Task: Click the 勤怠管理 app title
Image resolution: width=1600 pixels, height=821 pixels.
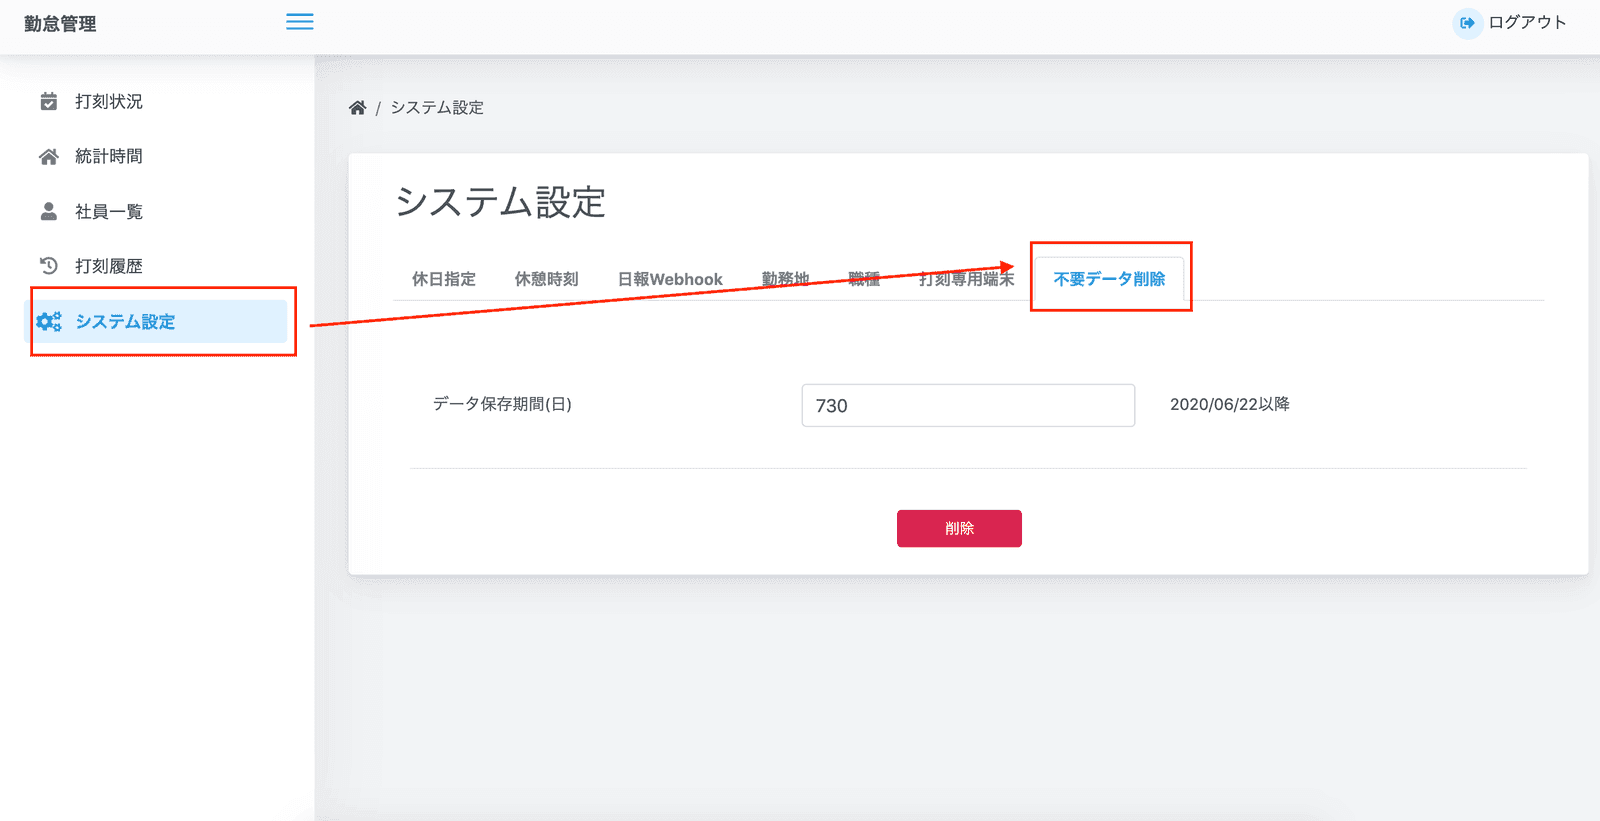Action: (60, 23)
